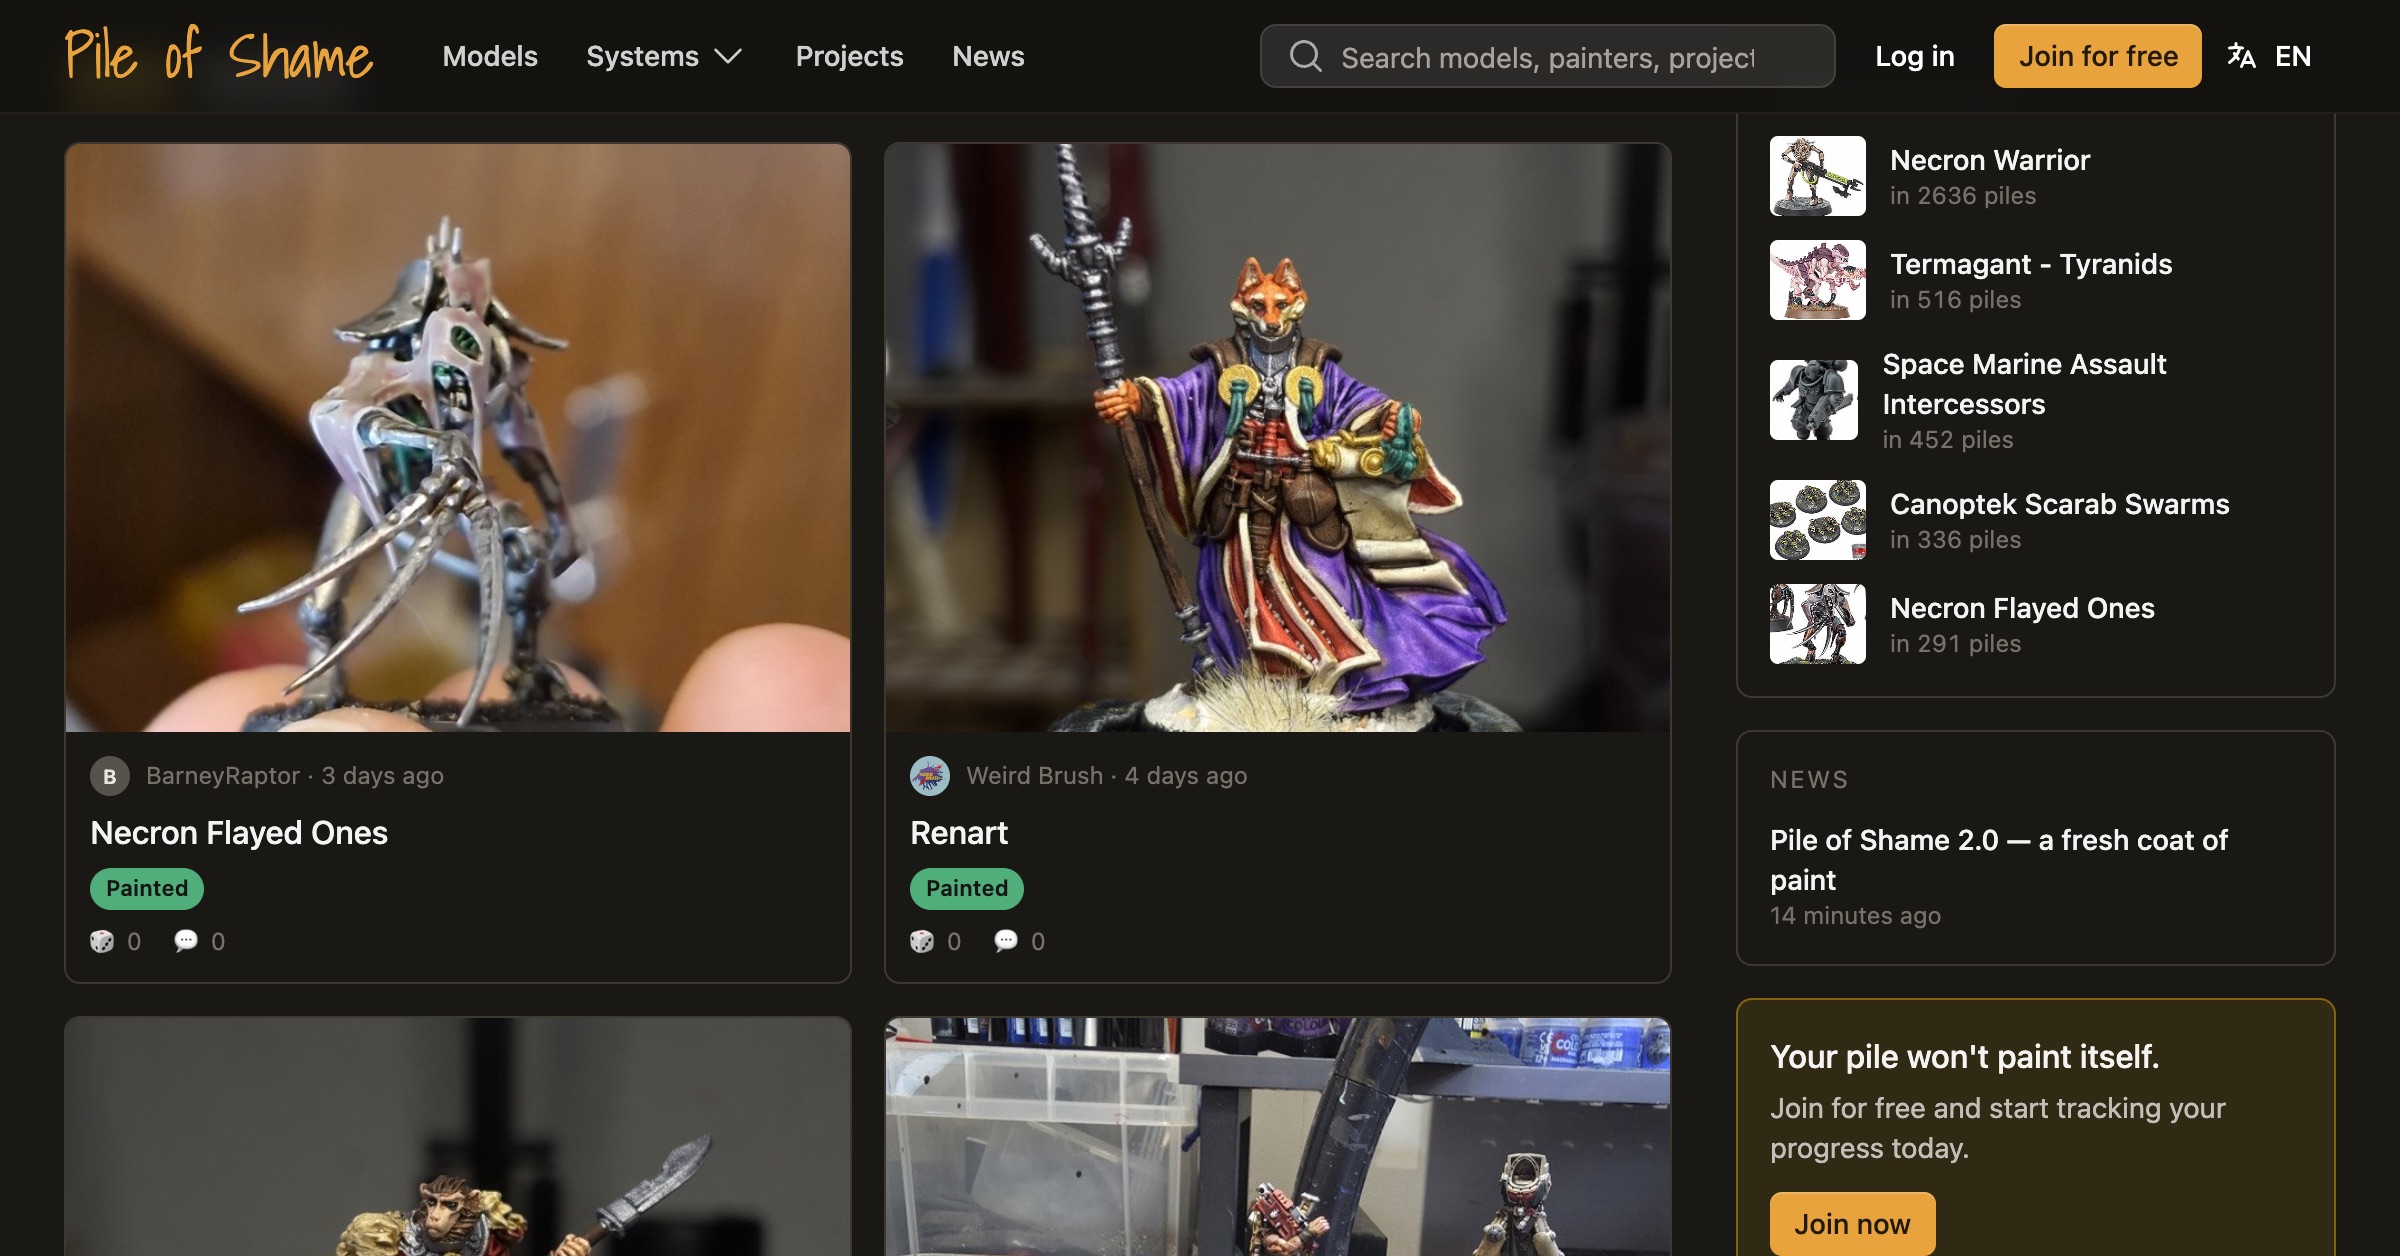Open Pile of Shame 2.0 news article

(x=1999, y=860)
